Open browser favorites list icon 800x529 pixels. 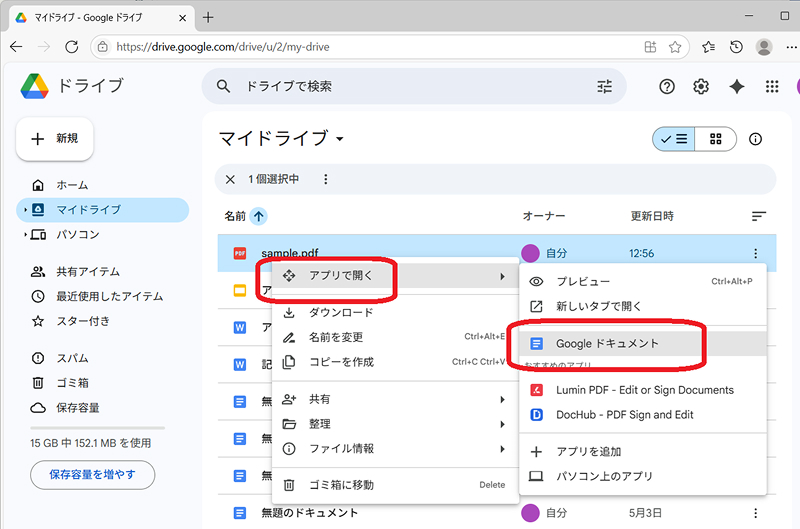point(708,47)
